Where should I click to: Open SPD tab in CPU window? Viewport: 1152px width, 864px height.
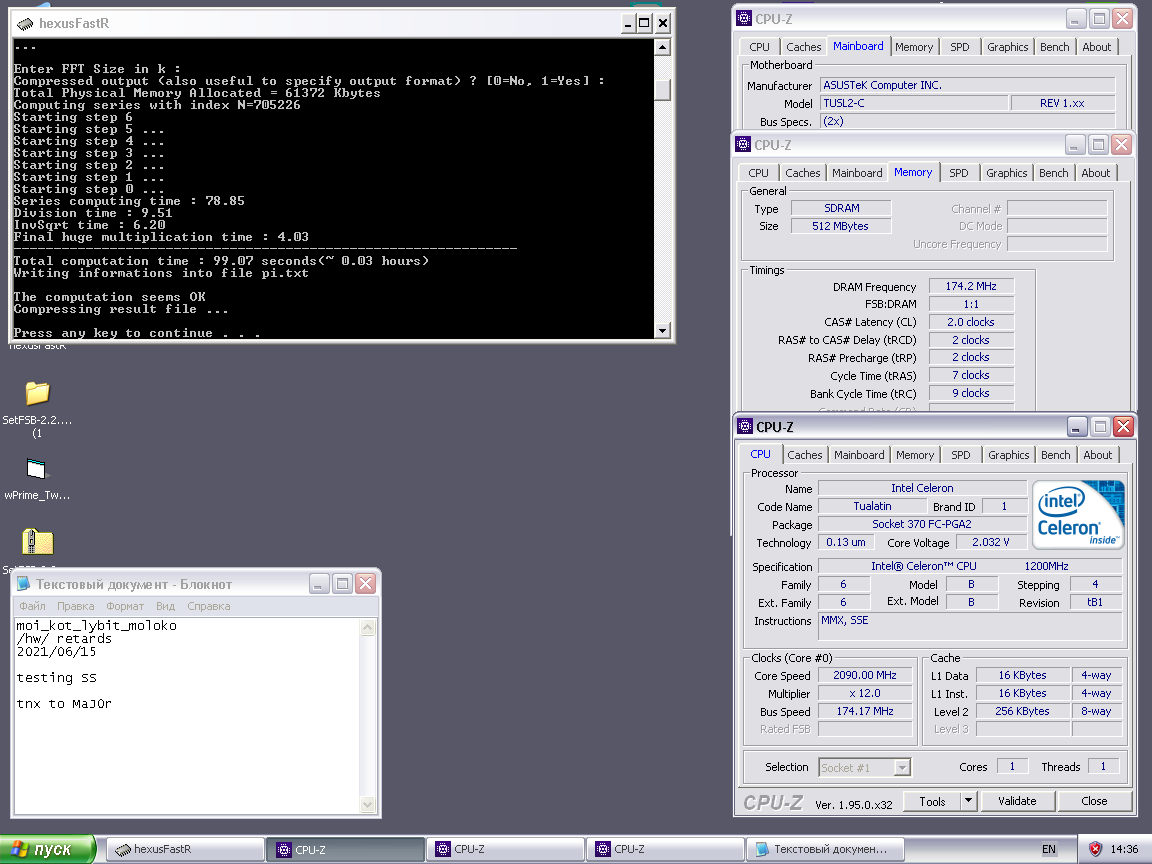pos(960,456)
